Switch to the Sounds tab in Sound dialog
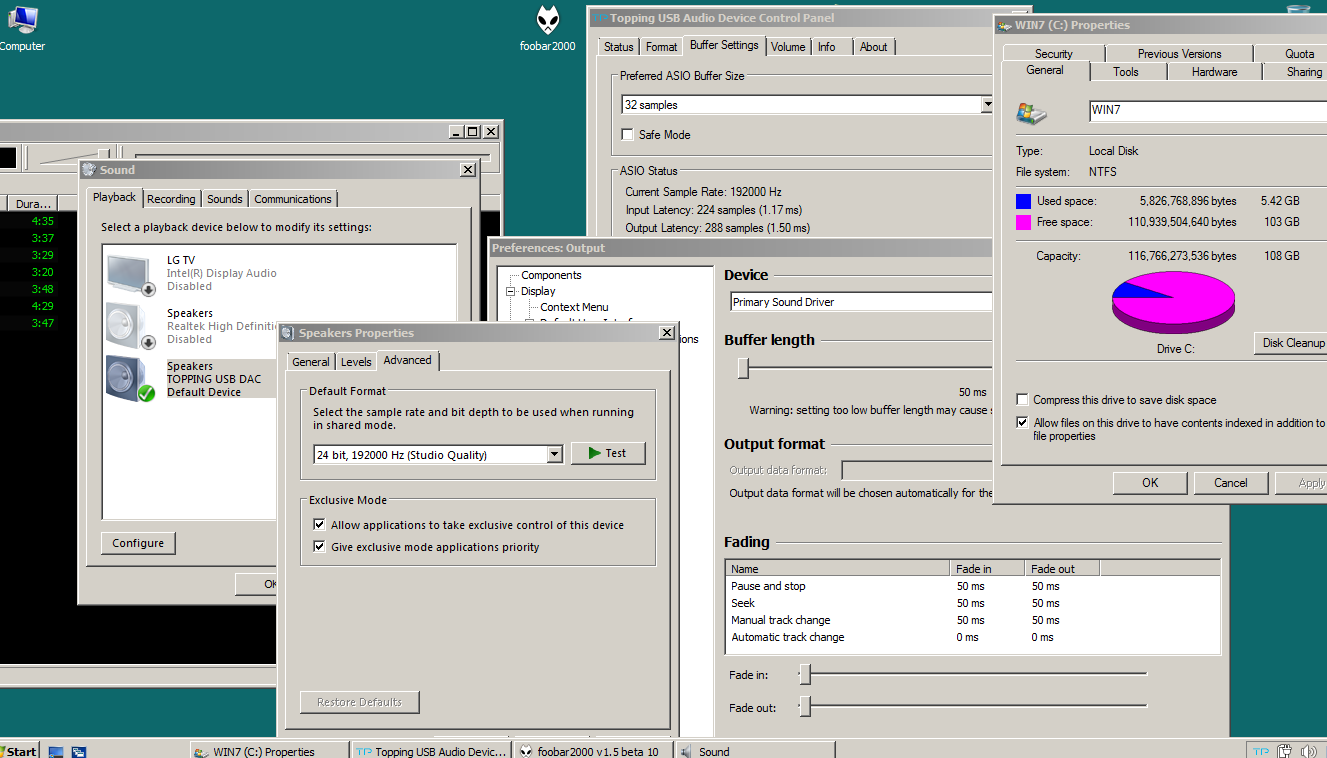Viewport: 1327px width, 758px height. [x=225, y=199]
